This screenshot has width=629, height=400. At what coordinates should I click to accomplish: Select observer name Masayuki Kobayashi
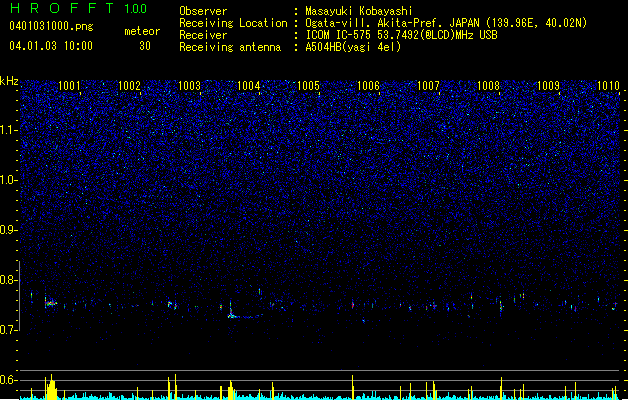[x=359, y=11]
